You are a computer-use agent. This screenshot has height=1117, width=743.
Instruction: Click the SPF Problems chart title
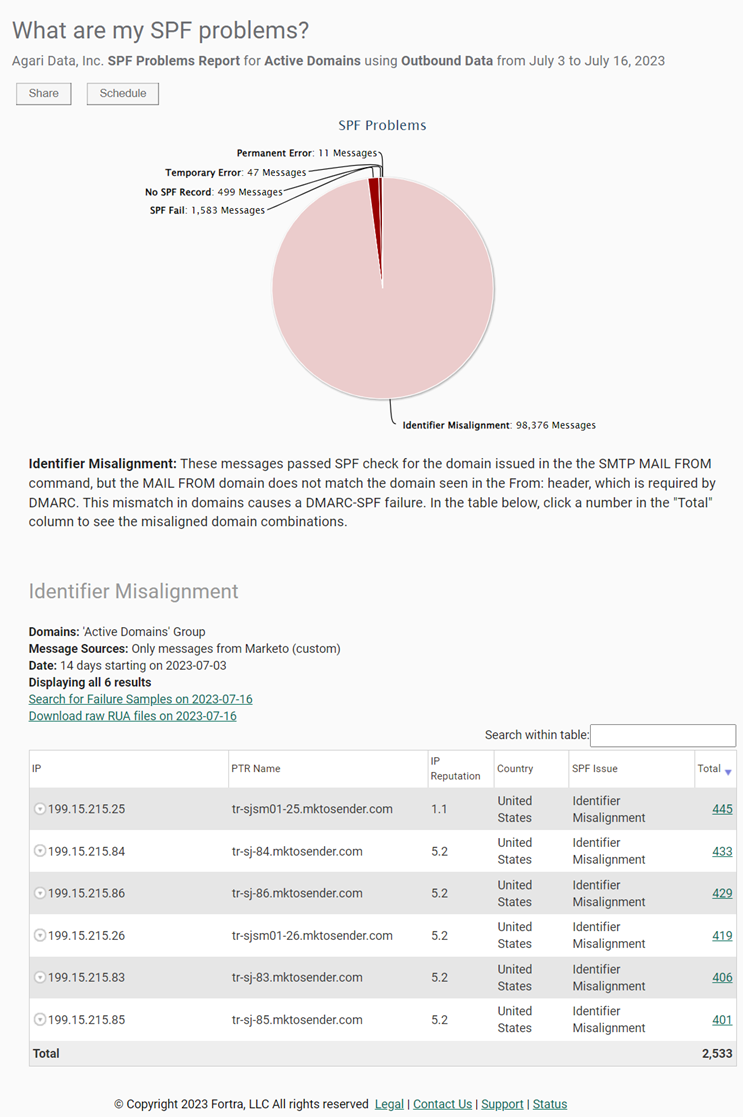coord(383,125)
